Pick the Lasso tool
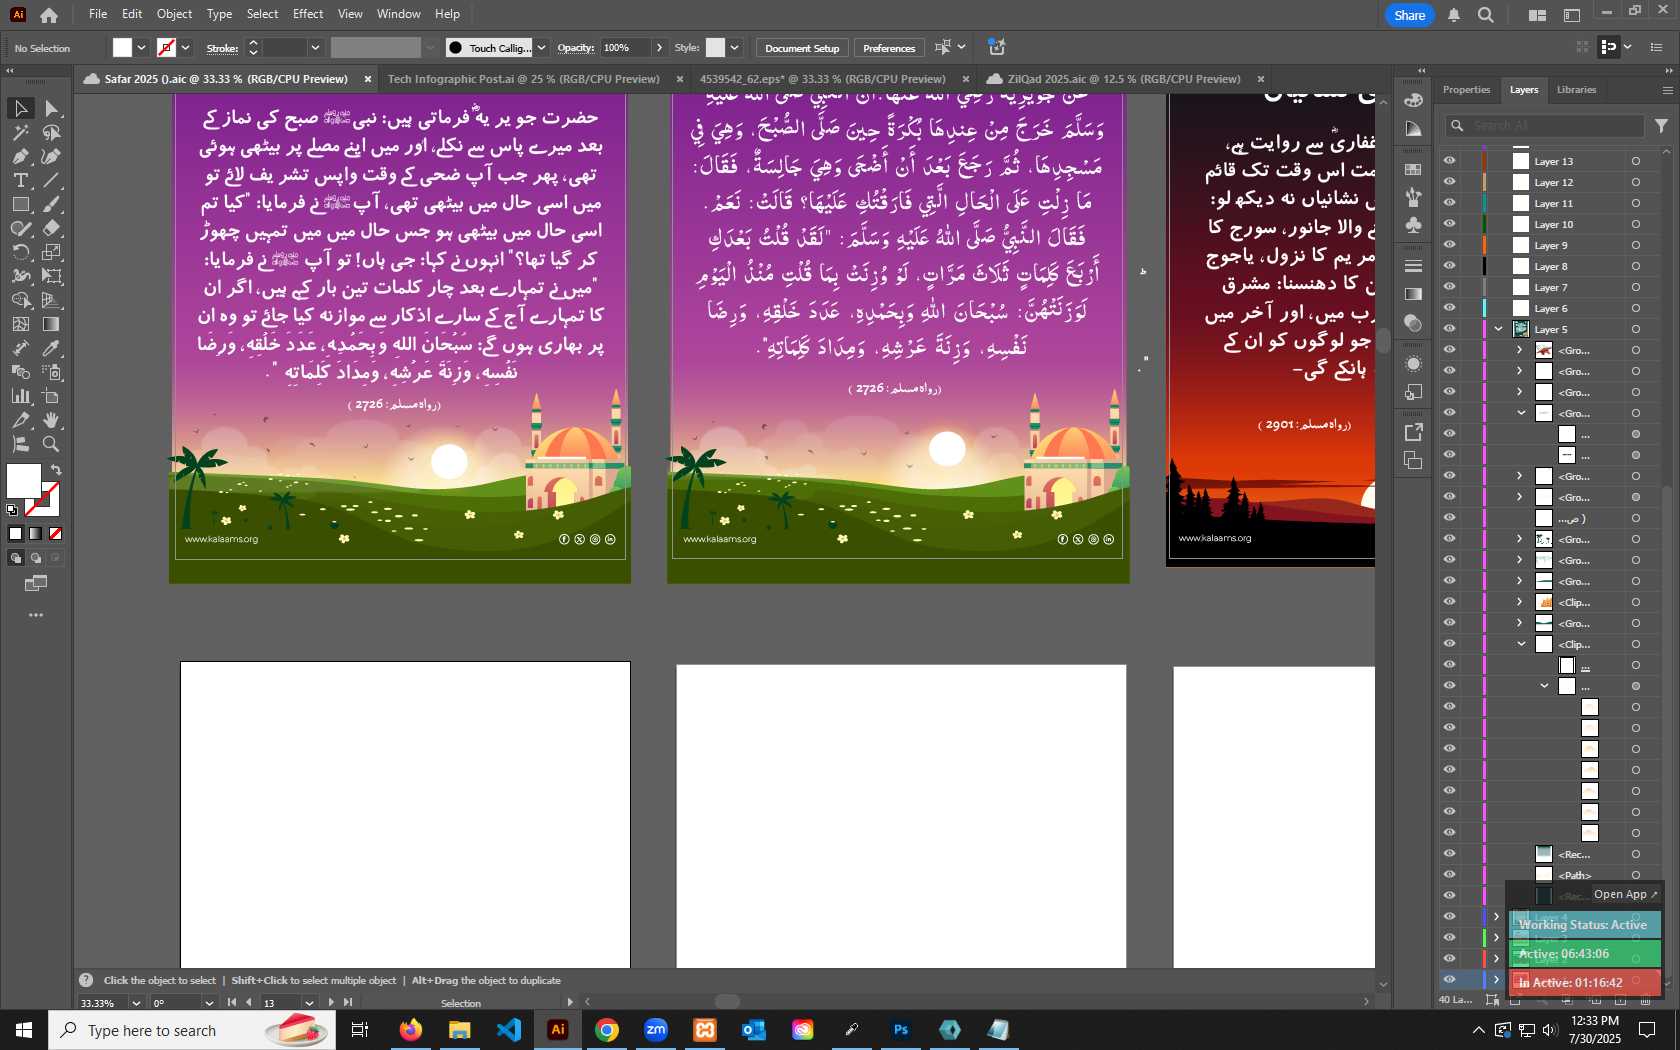This screenshot has height=1050, width=1680. coord(52,132)
